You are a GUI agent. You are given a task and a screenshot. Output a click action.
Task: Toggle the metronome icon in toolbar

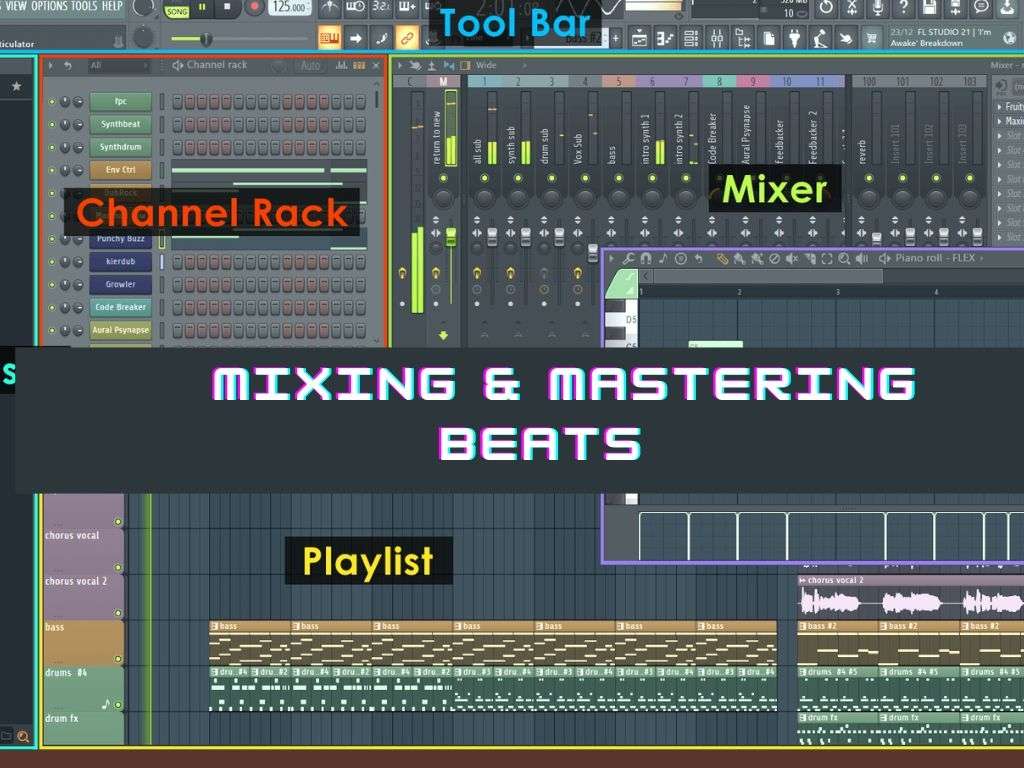330,7
